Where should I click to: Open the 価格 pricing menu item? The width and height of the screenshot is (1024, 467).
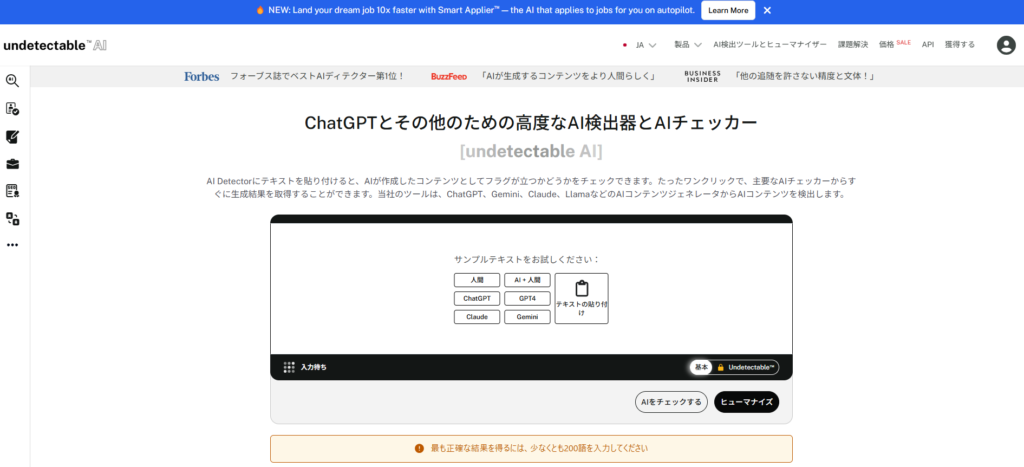pyautogui.click(x=886, y=45)
